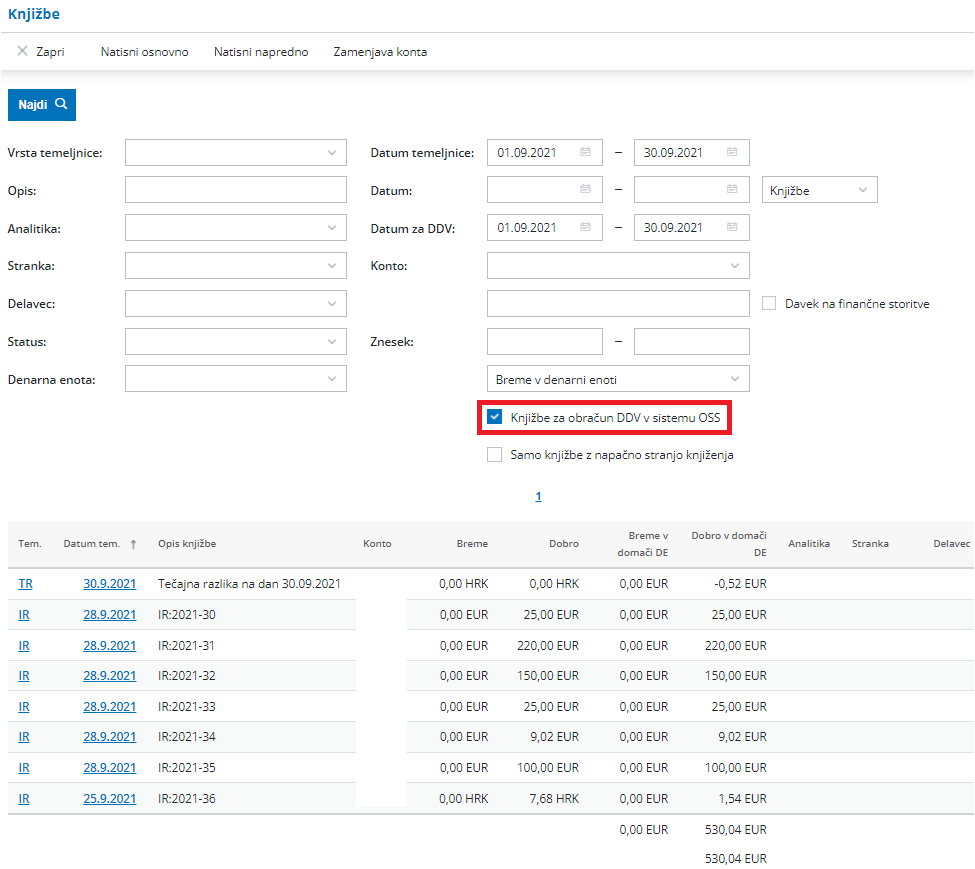Select Natisni osnovno in toolbar
Viewport: 975px width, 869px height.
click(x=144, y=52)
